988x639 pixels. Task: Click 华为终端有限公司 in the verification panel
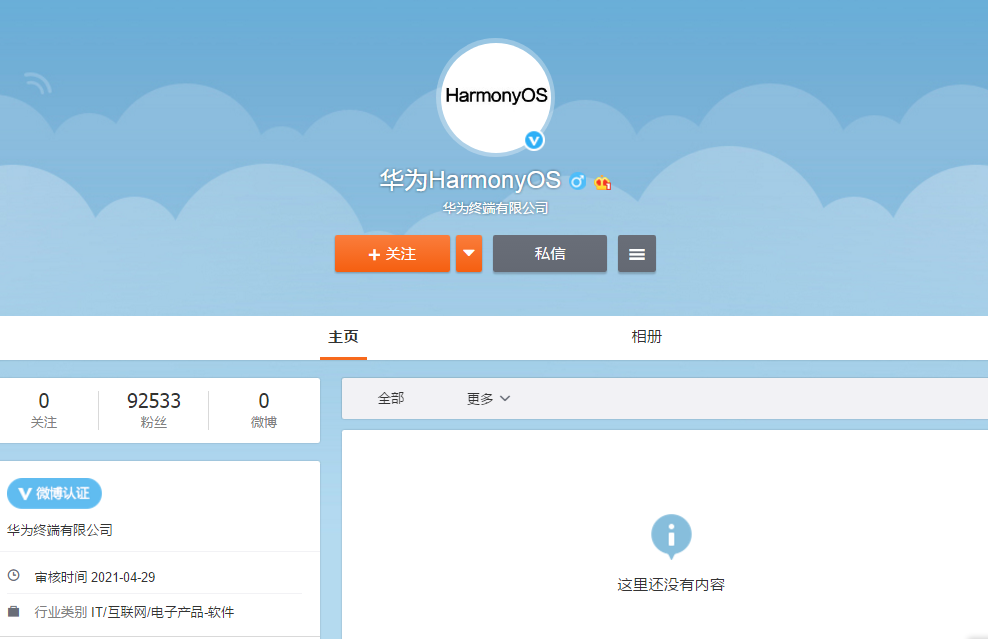click(60, 530)
